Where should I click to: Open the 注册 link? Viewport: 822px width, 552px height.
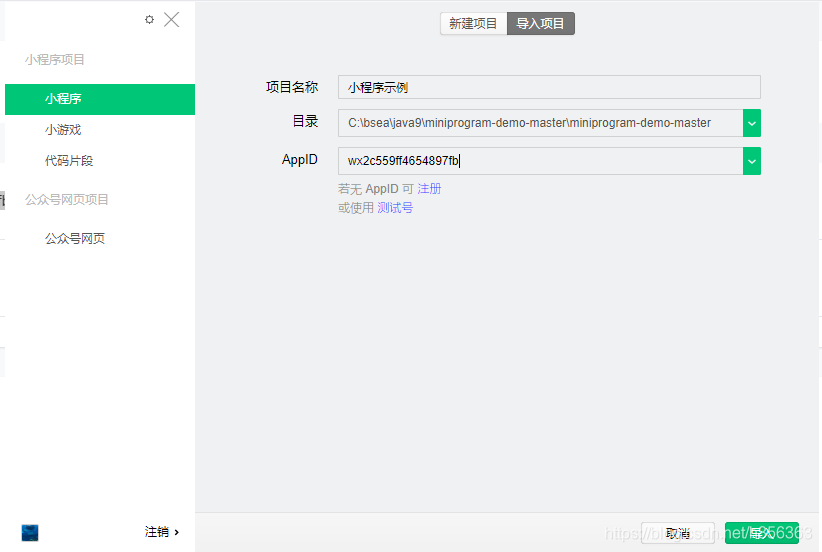[429, 189]
